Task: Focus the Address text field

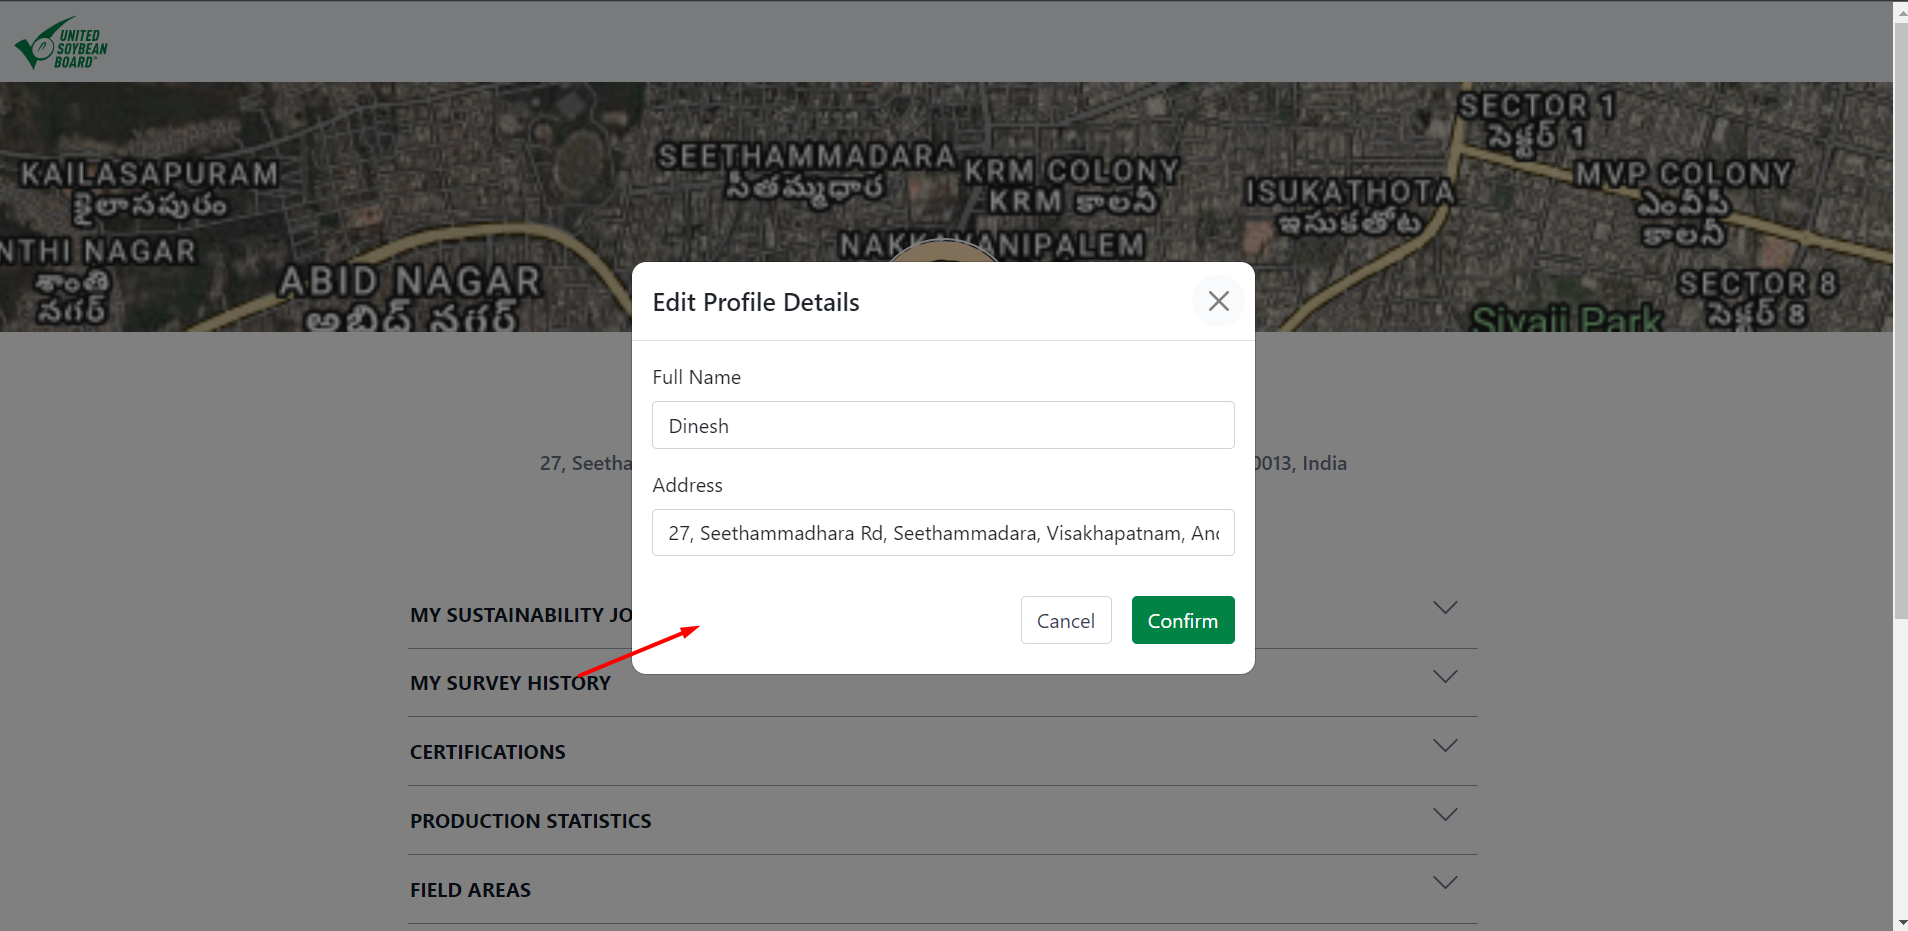Action: pos(942,533)
